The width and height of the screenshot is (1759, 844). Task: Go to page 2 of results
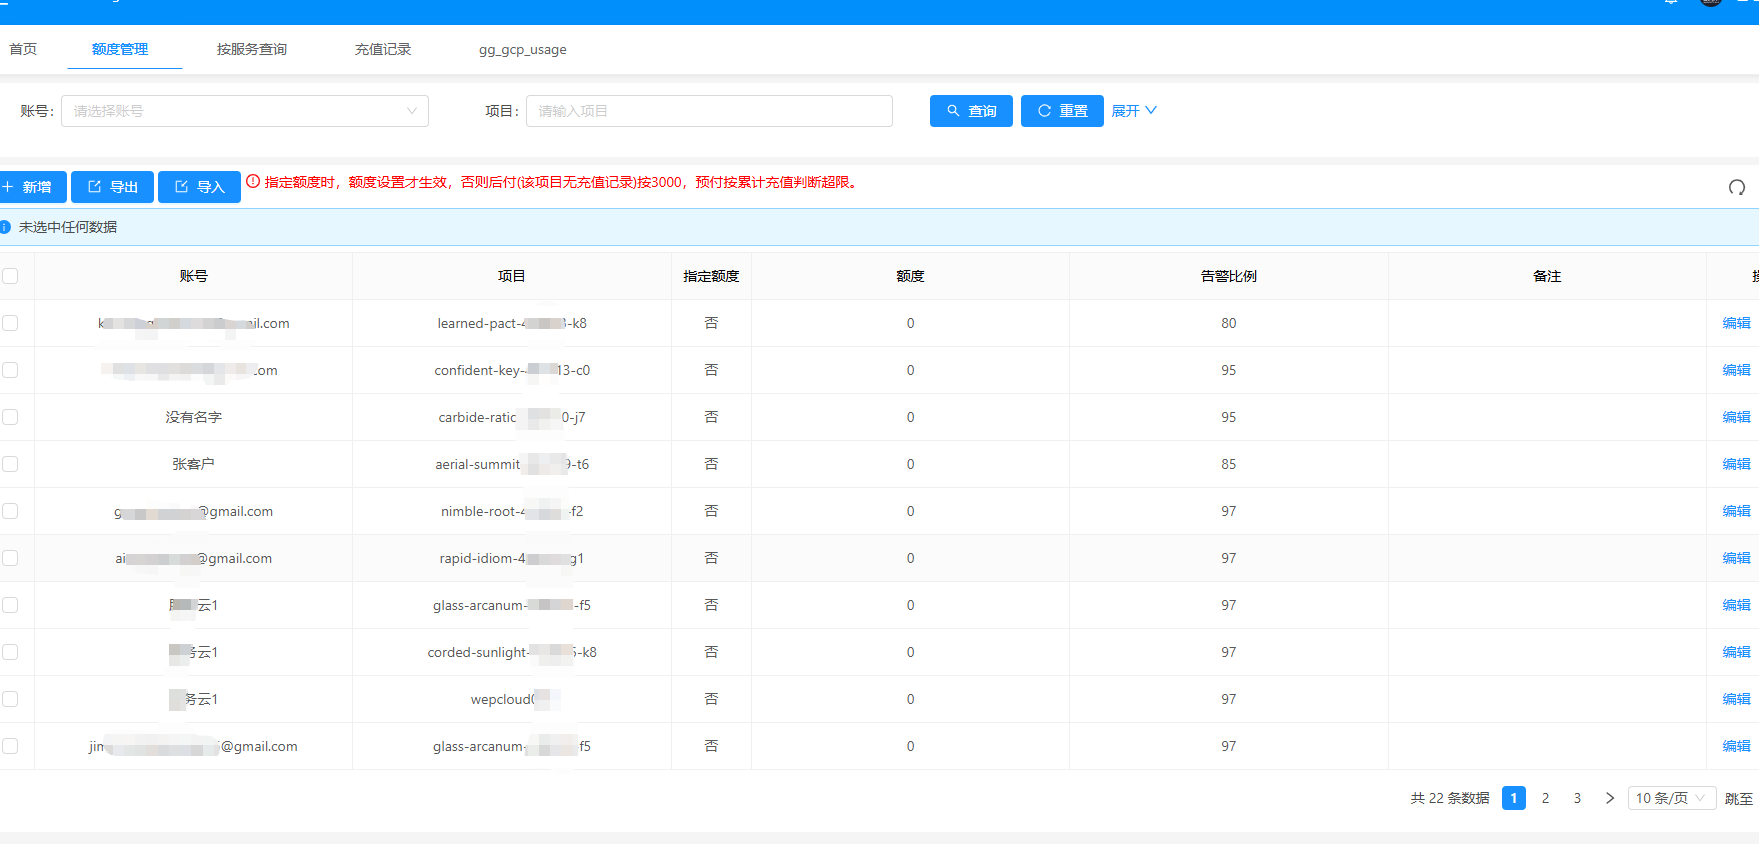click(1545, 798)
